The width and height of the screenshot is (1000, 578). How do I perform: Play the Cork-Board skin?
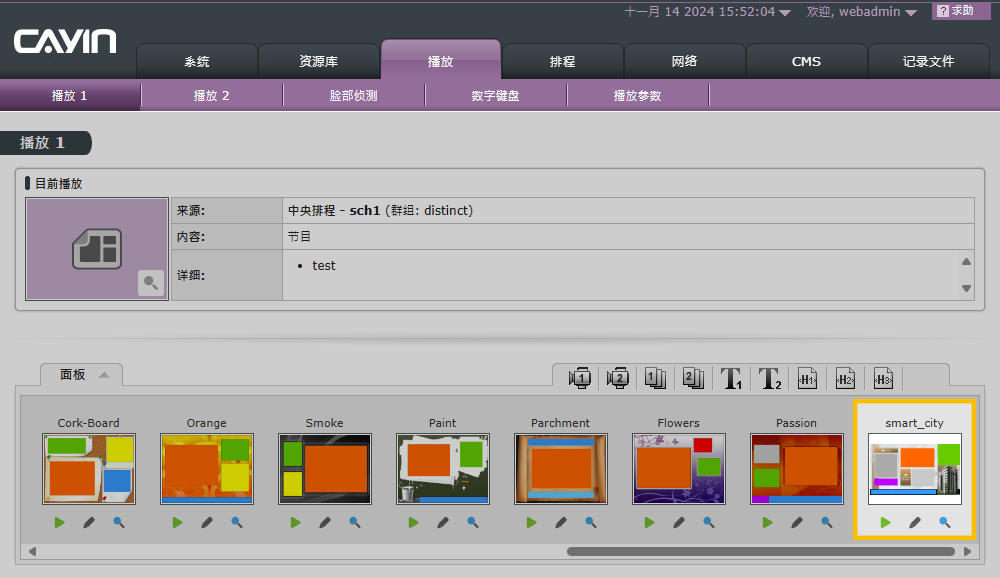(59, 522)
